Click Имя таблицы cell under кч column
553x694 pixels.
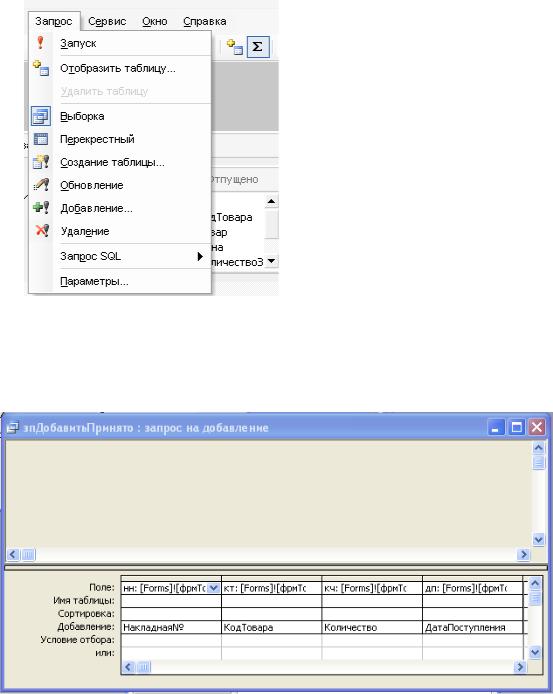pyautogui.click(x=372, y=601)
